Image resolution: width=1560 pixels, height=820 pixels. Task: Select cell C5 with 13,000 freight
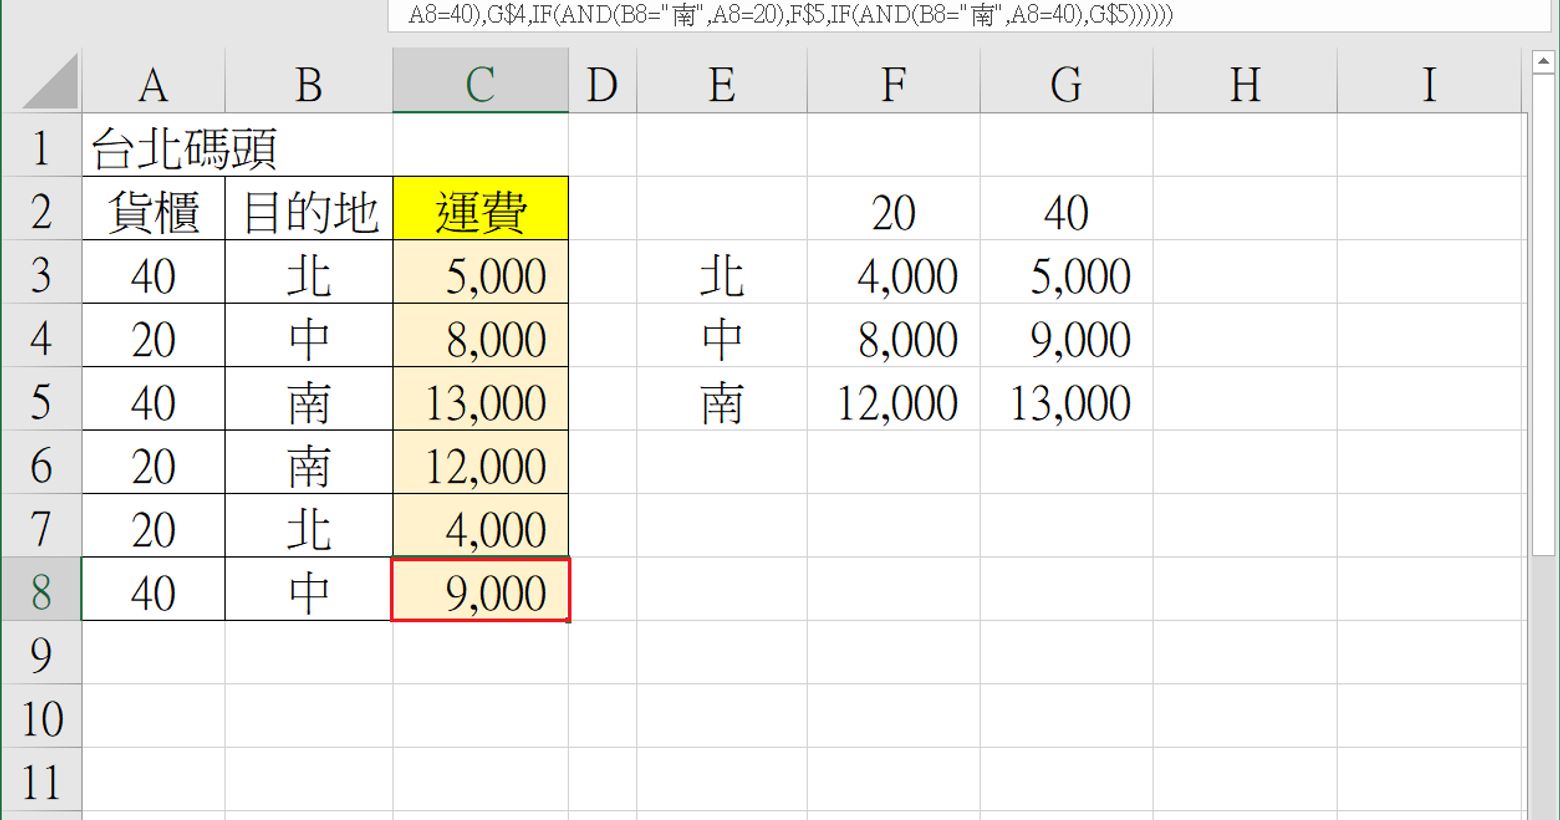pyautogui.click(x=480, y=402)
